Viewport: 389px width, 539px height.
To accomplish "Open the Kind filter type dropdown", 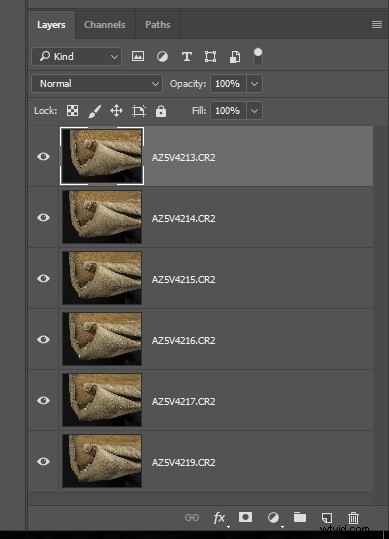I will click(x=76, y=56).
